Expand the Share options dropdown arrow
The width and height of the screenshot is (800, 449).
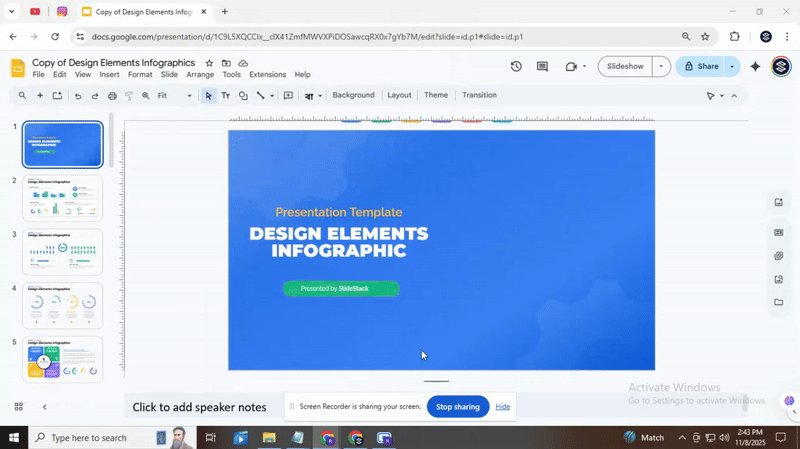732,67
